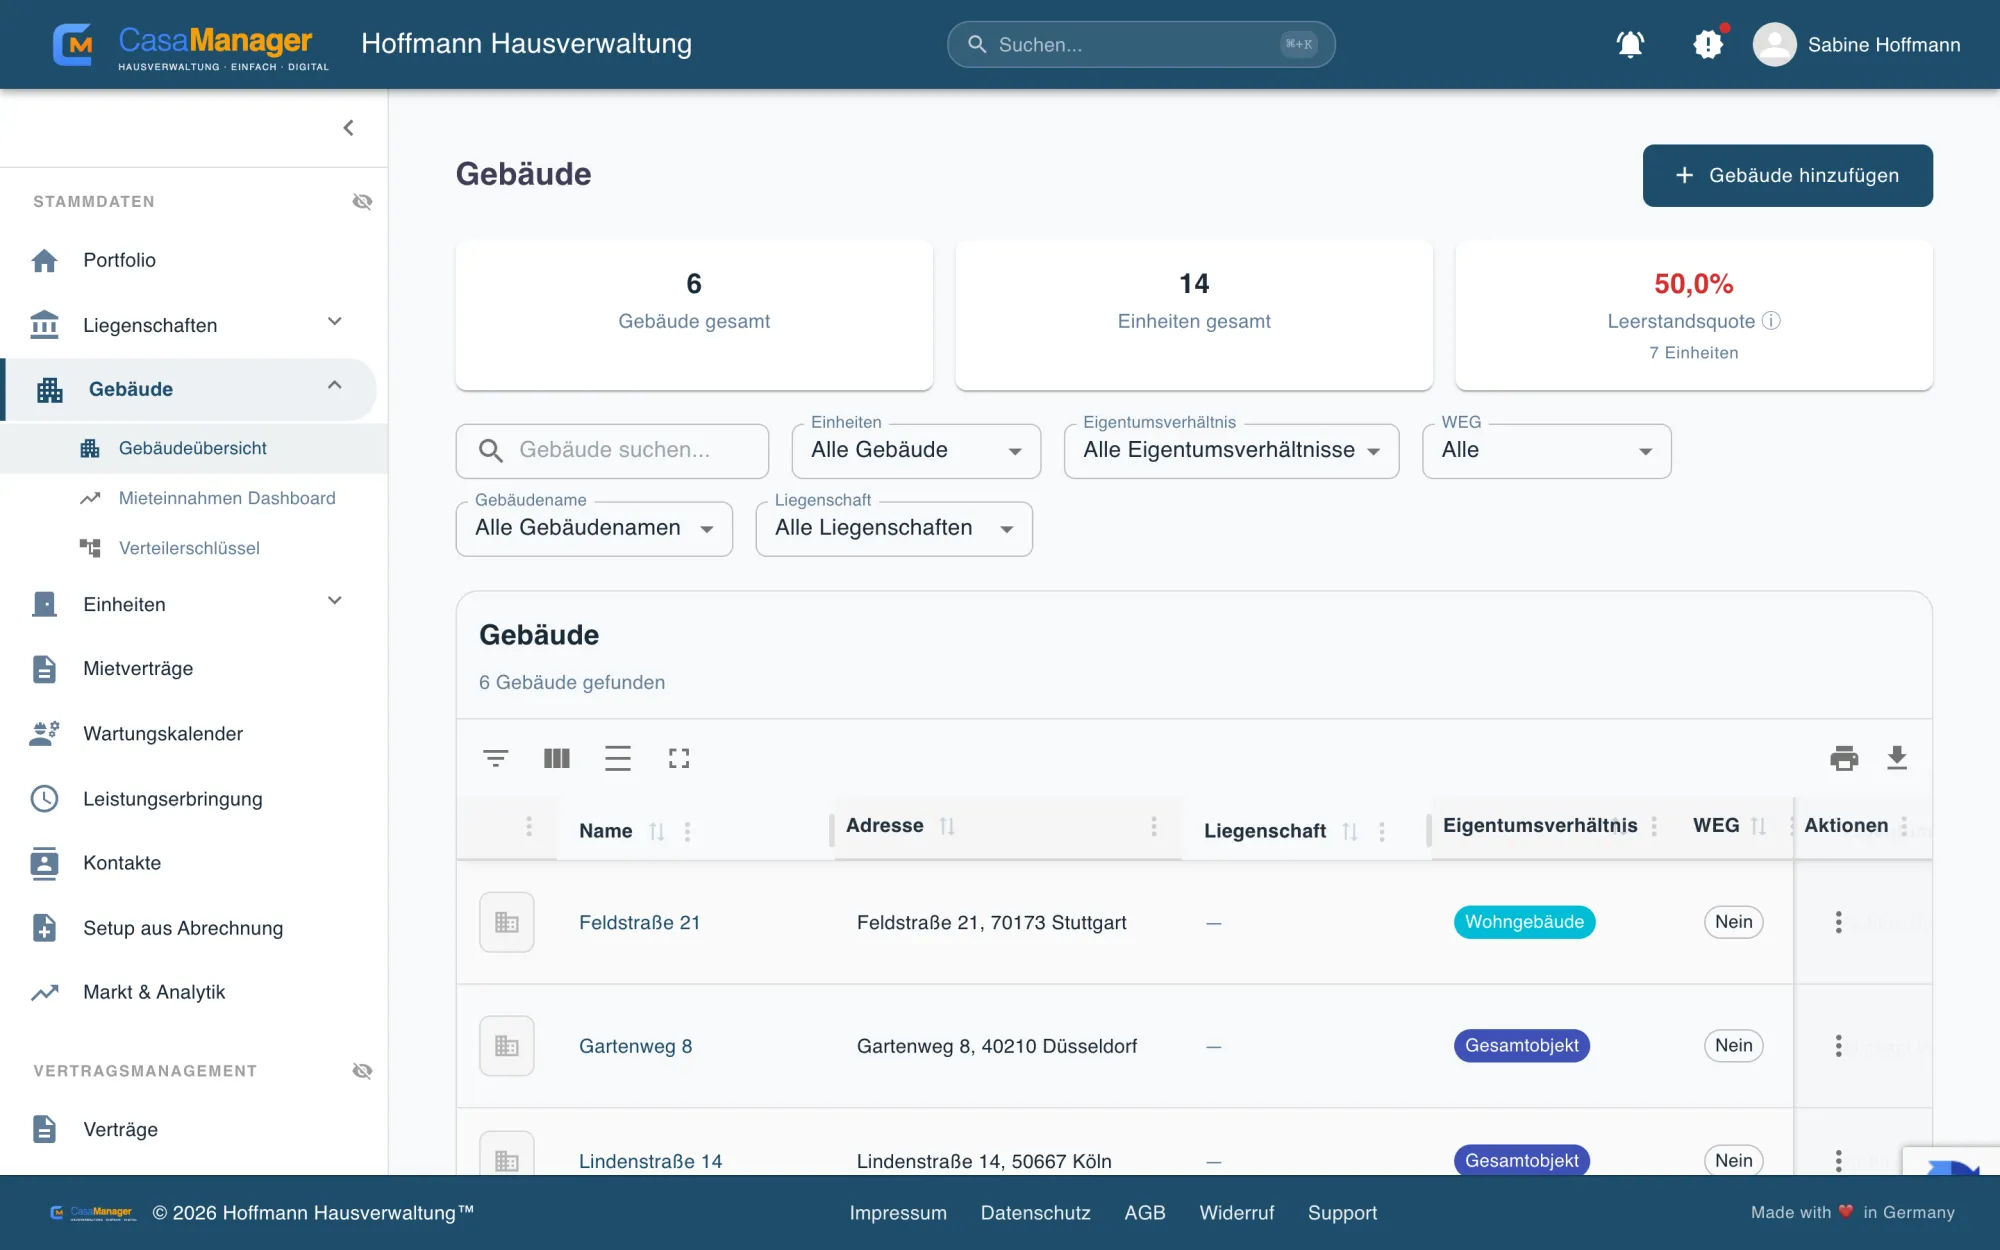Open the WEG filter dropdown
Viewport: 2000px width, 1250px height.
(x=1546, y=451)
